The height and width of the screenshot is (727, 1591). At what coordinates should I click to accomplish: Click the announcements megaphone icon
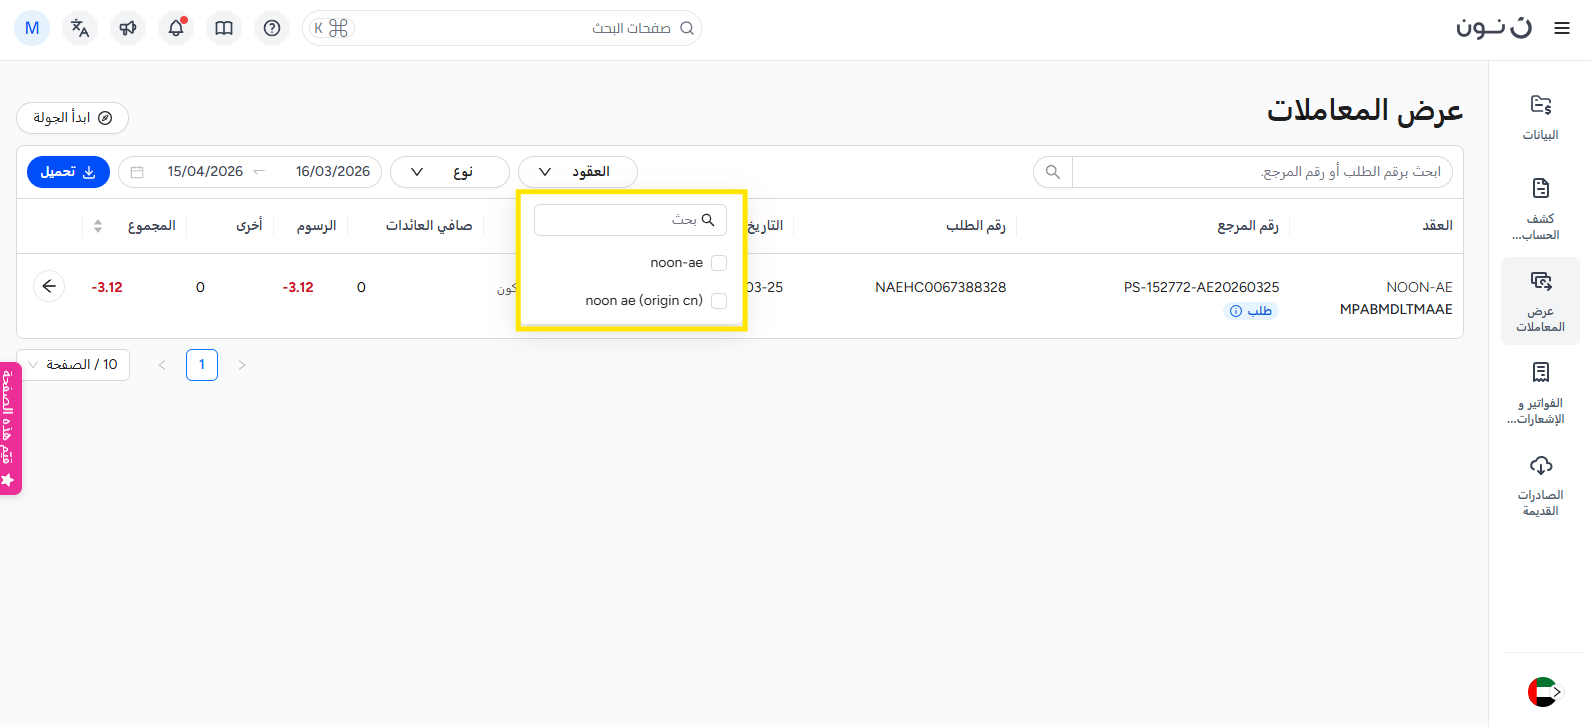coord(128,28)
